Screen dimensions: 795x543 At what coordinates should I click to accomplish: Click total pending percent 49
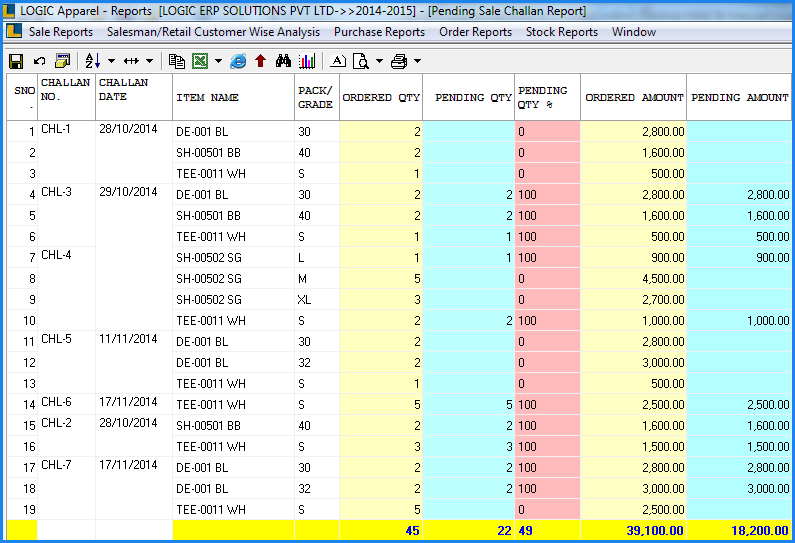tap(548, 530)
